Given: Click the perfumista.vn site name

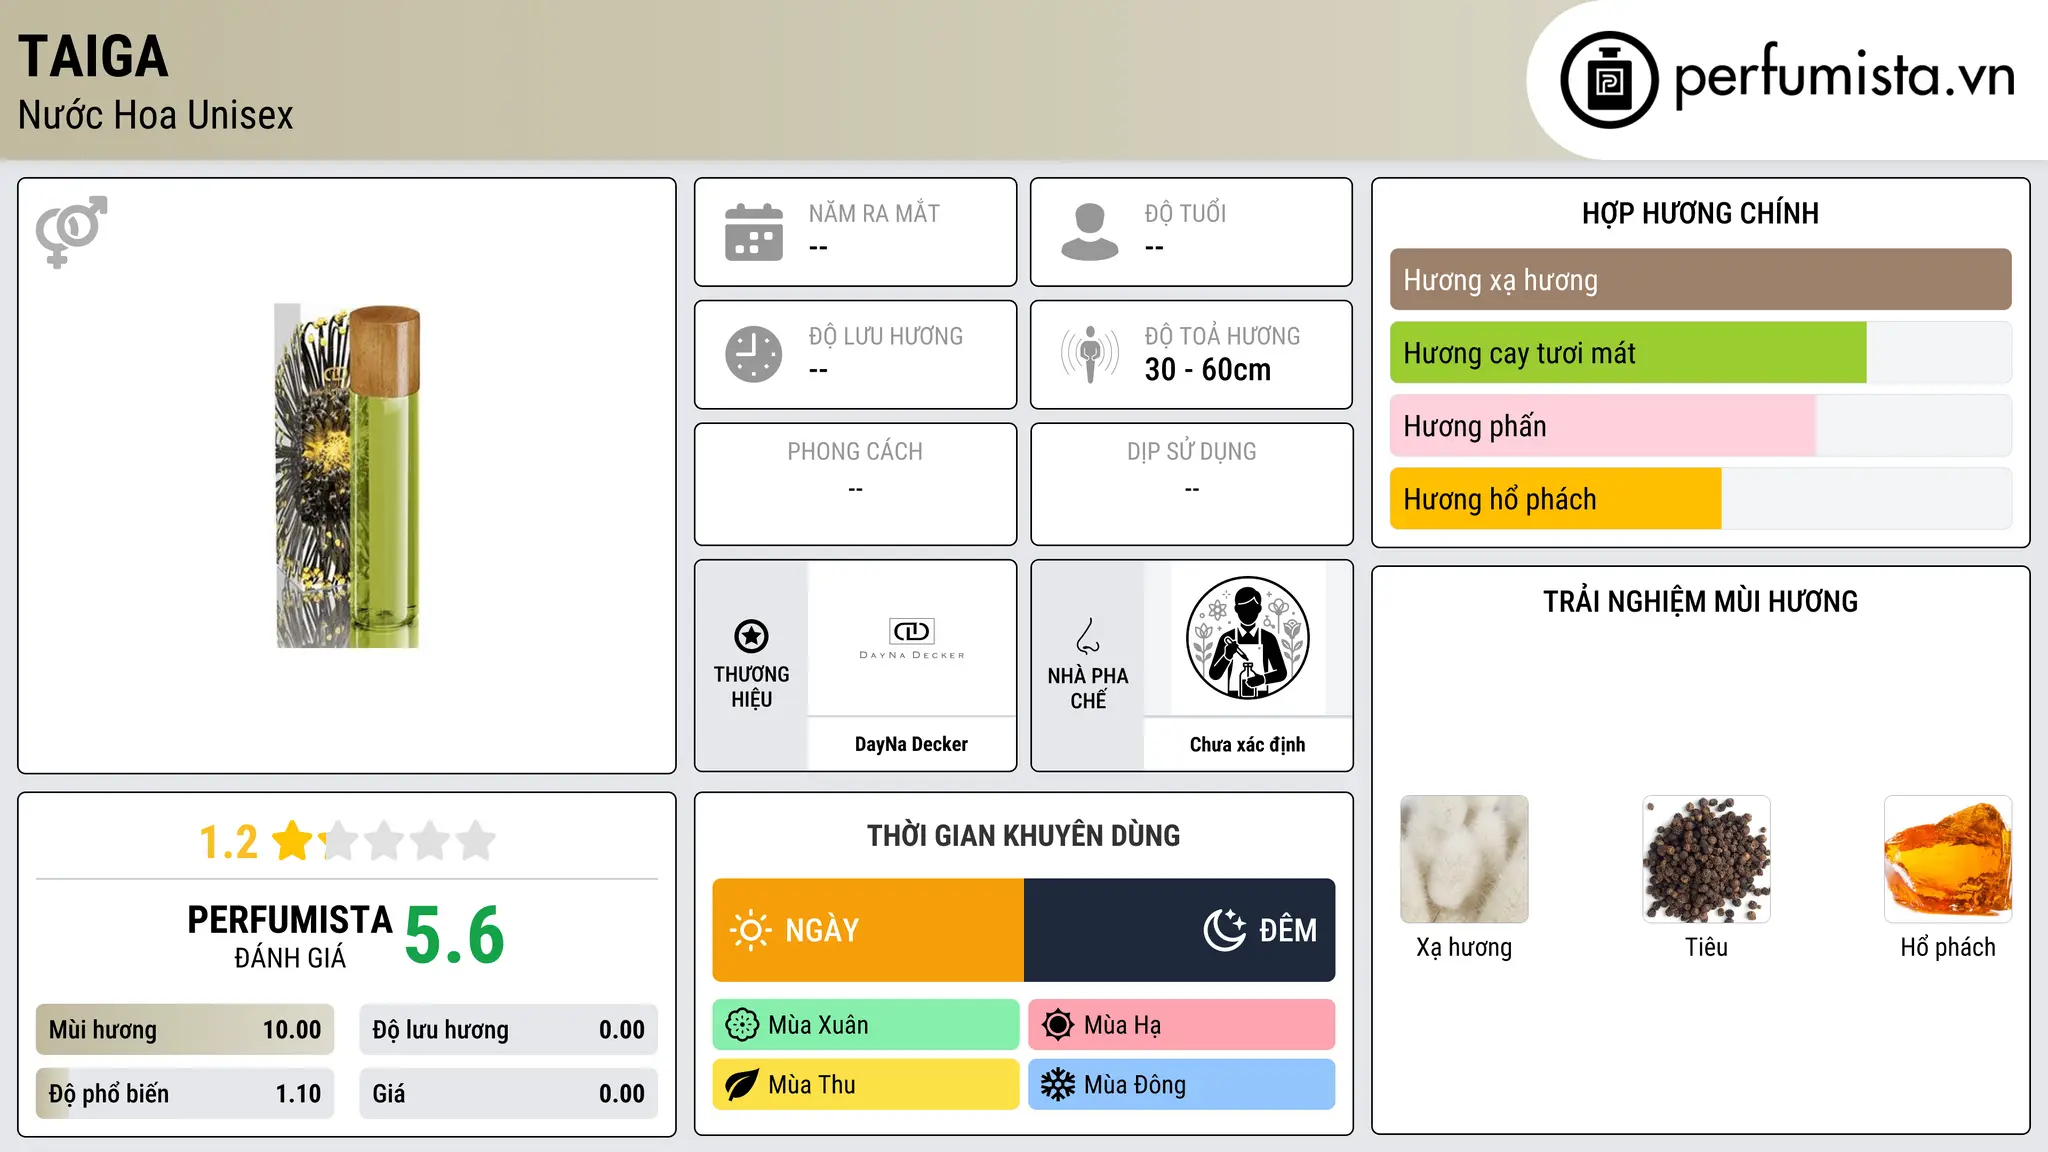Looking at the screenshot, I should click(x=1845, y=75).
